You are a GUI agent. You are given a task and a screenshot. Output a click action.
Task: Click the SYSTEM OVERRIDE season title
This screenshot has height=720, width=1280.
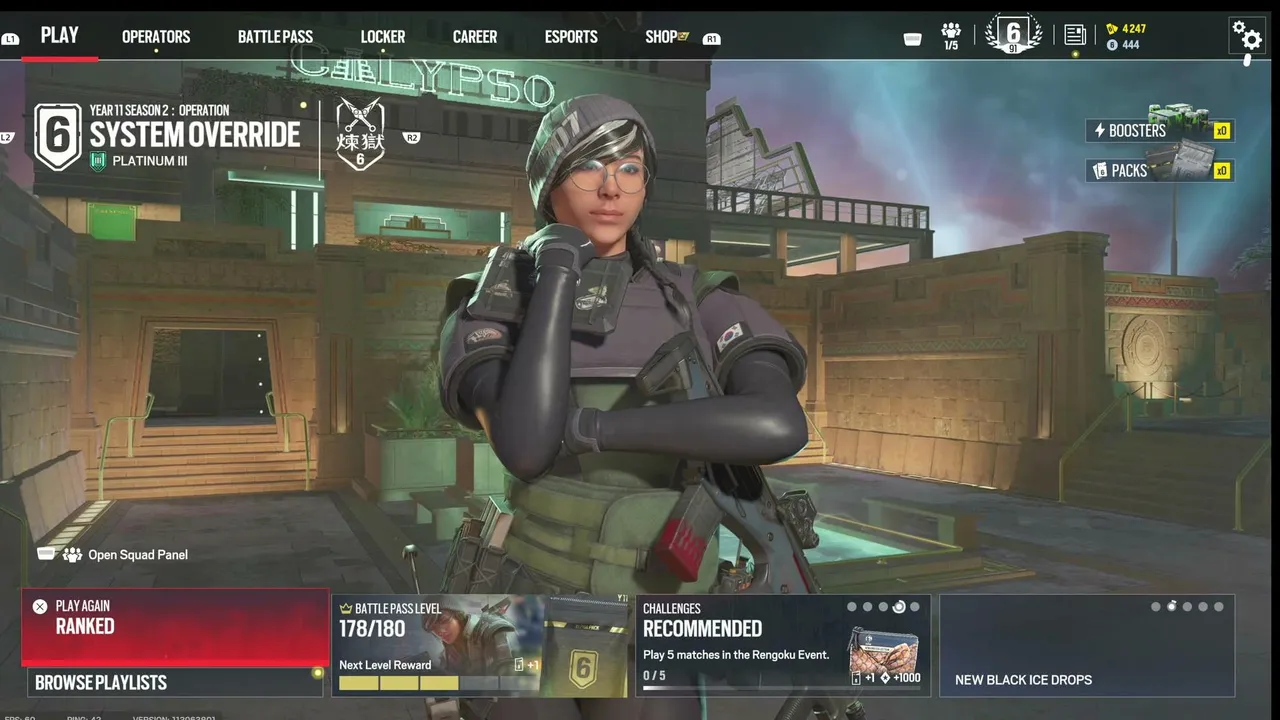point(195,135)
